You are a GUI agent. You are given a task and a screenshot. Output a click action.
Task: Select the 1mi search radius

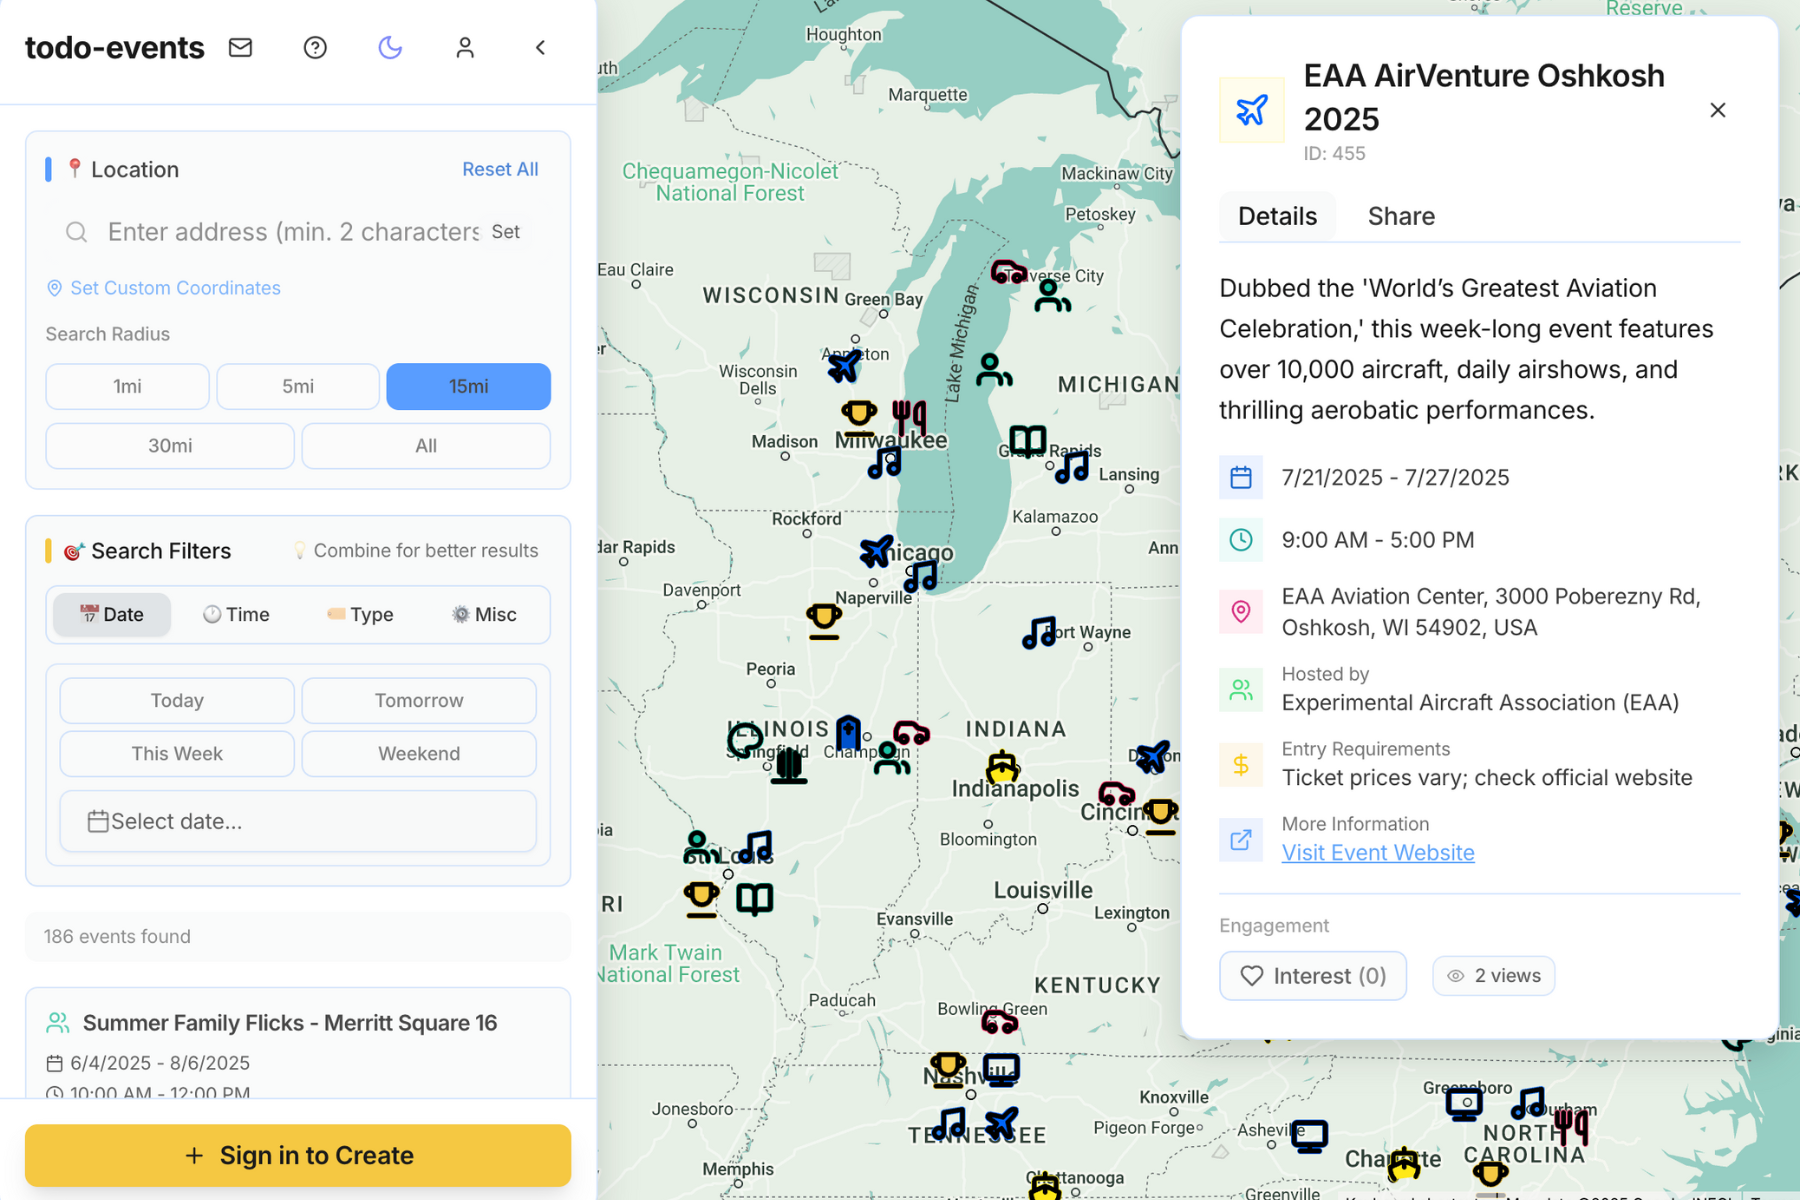pos(127,386)
